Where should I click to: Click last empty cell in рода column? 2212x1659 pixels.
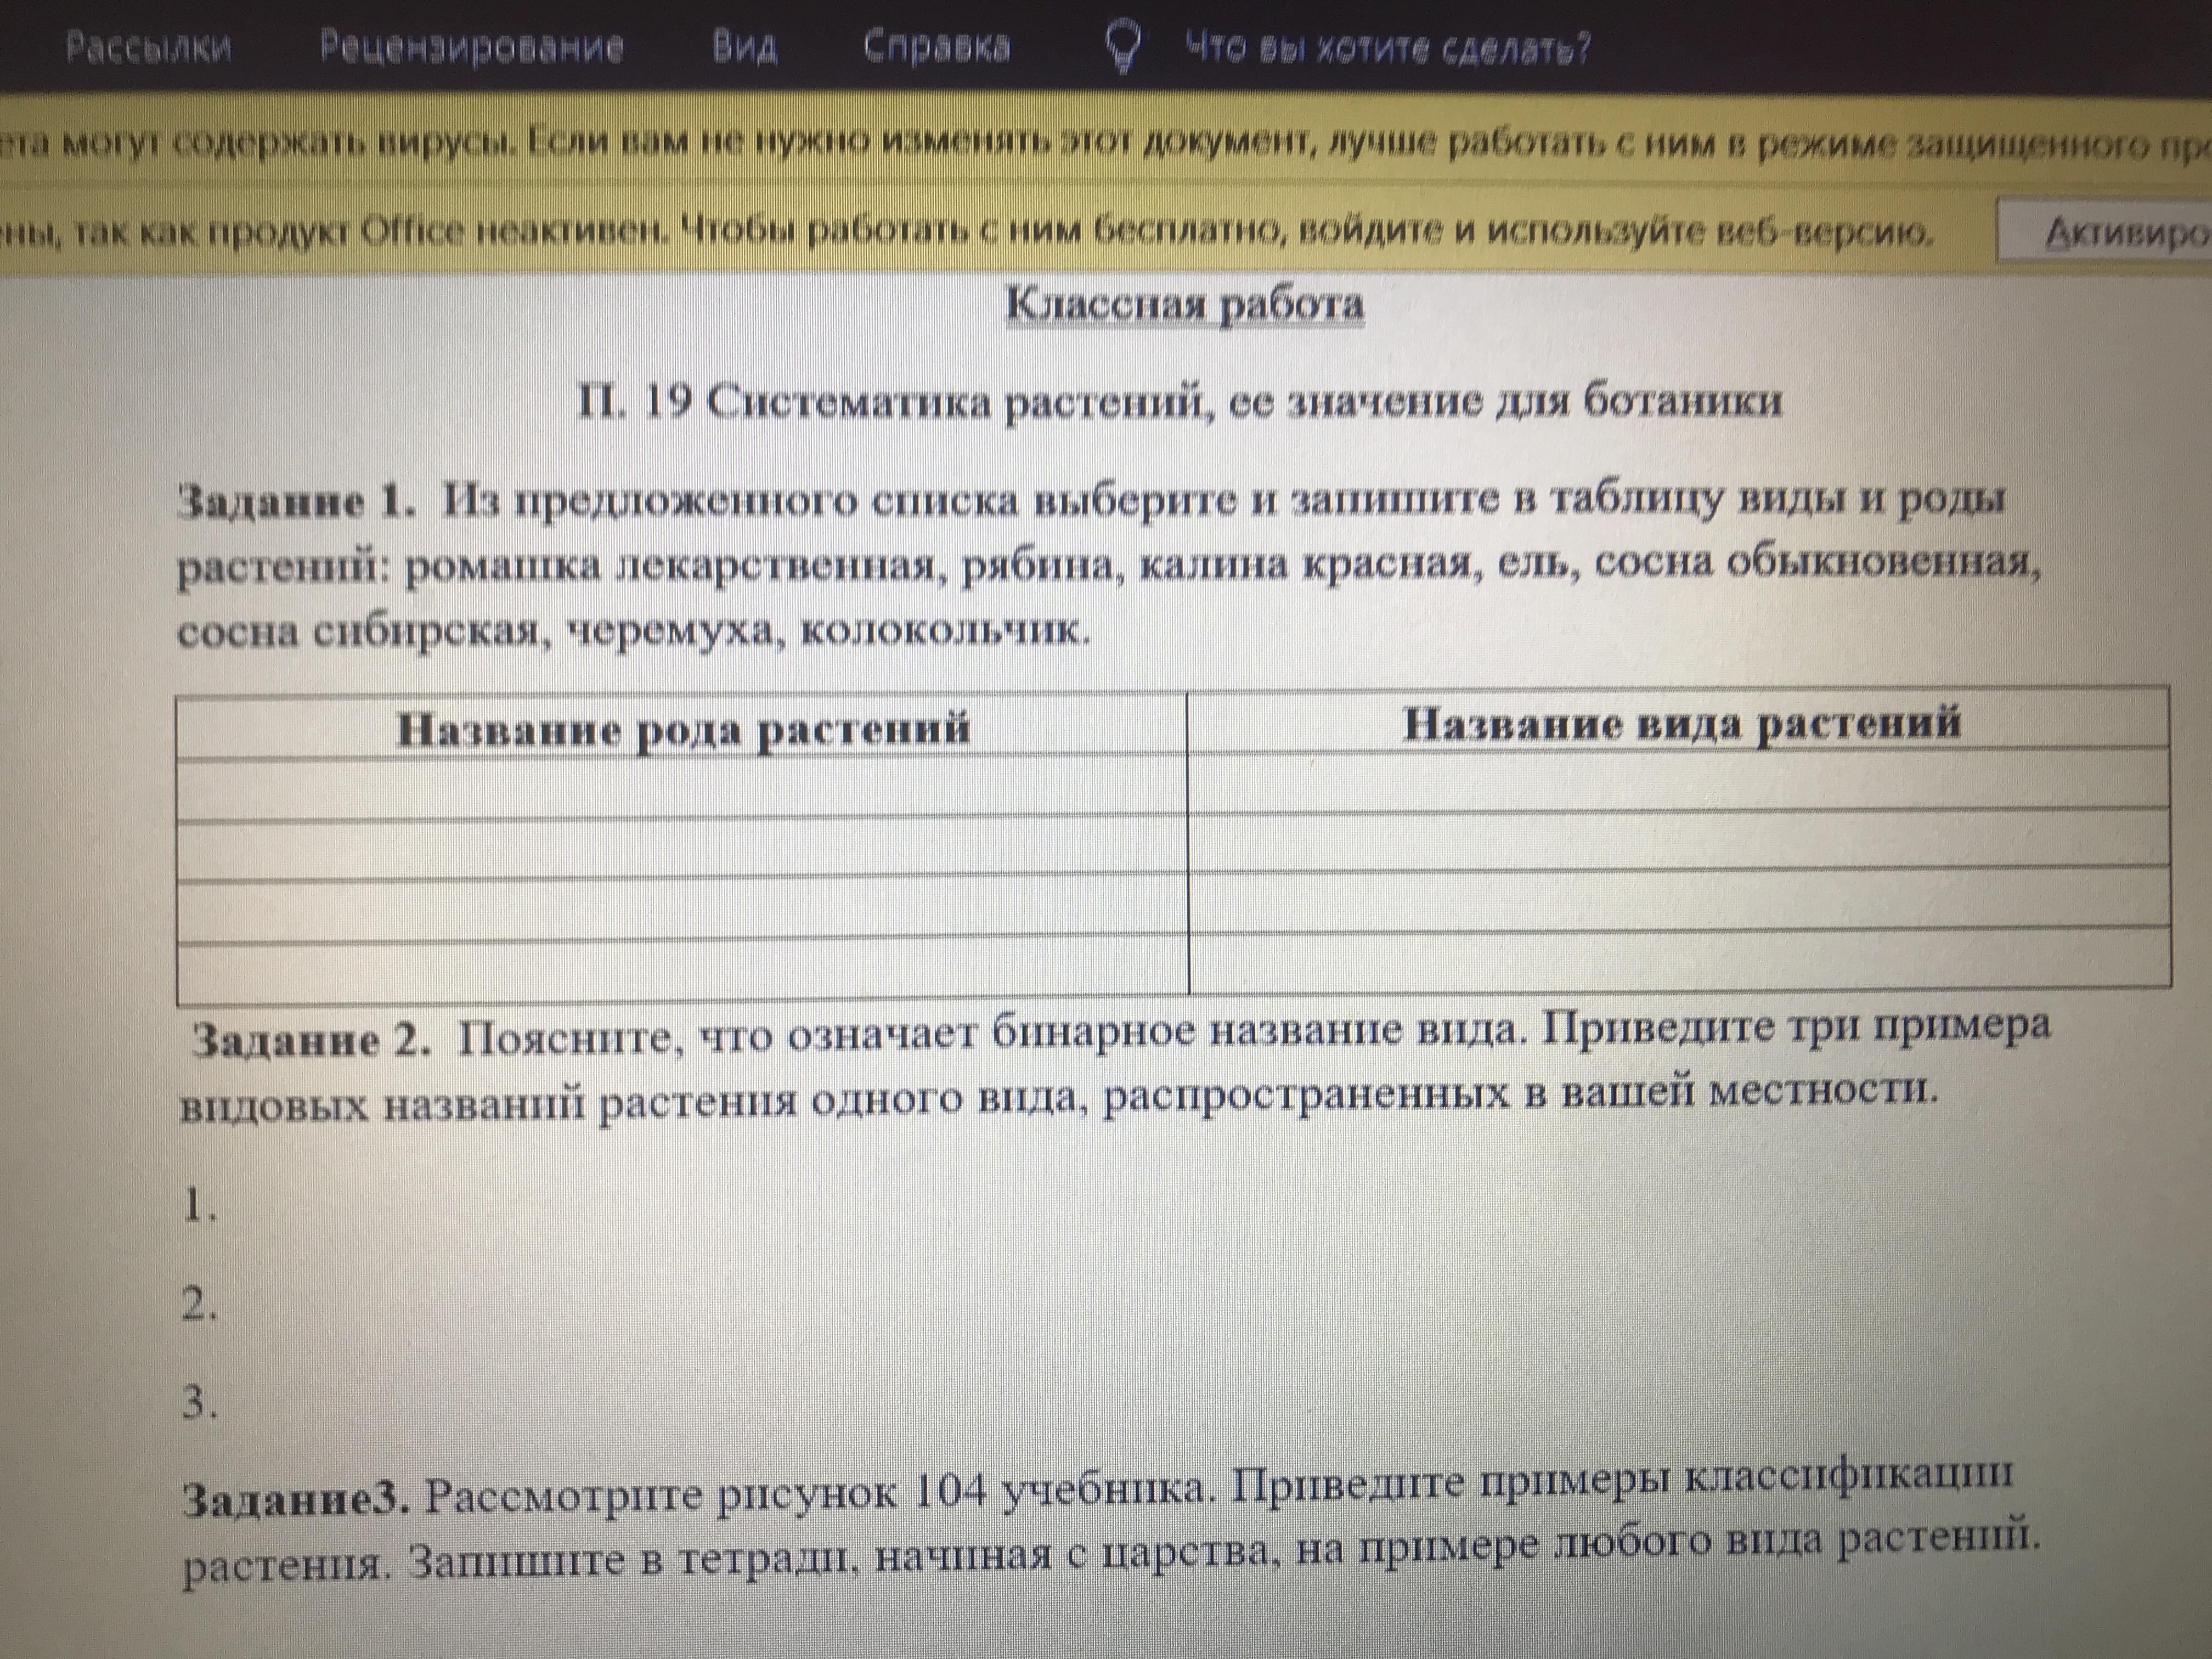point(682,970)
